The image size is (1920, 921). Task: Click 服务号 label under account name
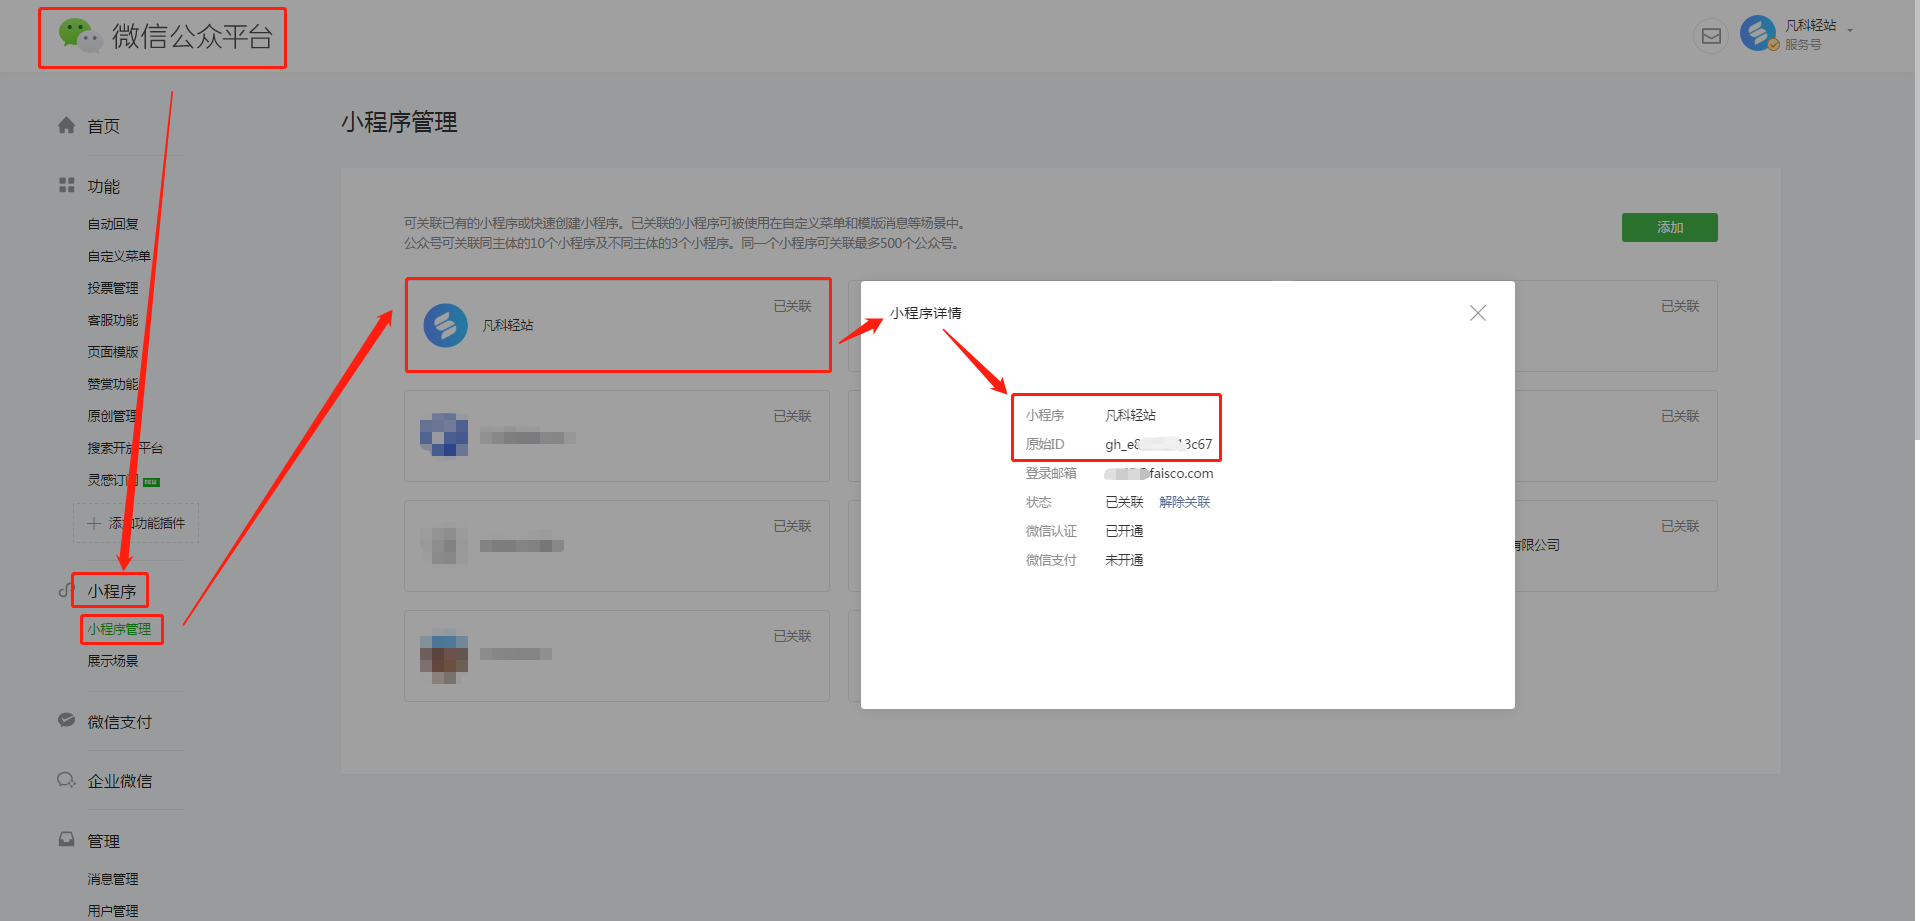point(1803,45)
